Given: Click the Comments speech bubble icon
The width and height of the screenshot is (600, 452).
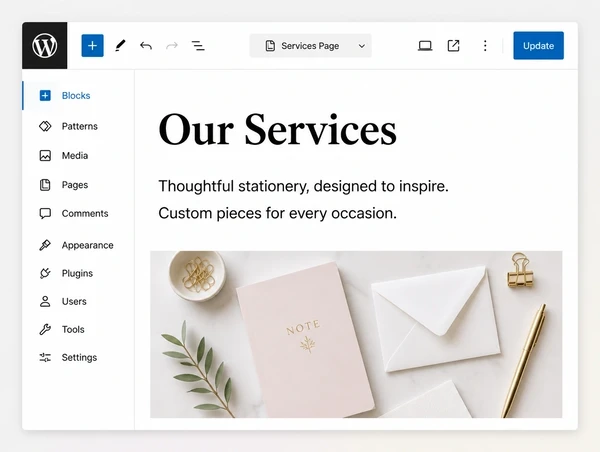Looking at the screenshot, I should [x=45, y=214].
